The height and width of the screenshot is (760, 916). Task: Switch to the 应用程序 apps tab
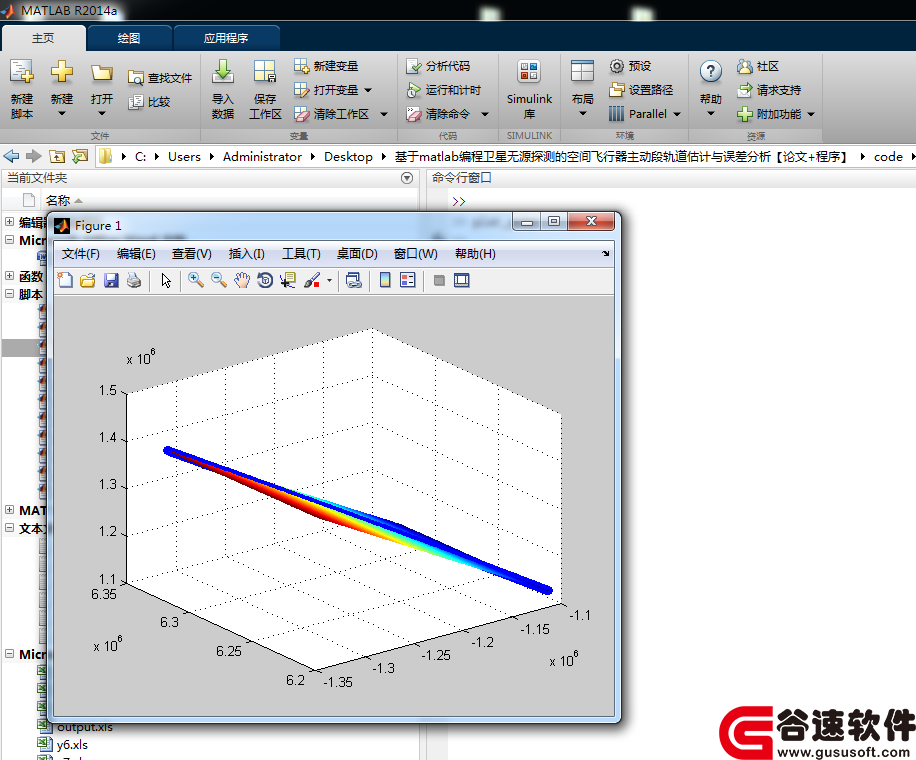click(x=226, y=38)
